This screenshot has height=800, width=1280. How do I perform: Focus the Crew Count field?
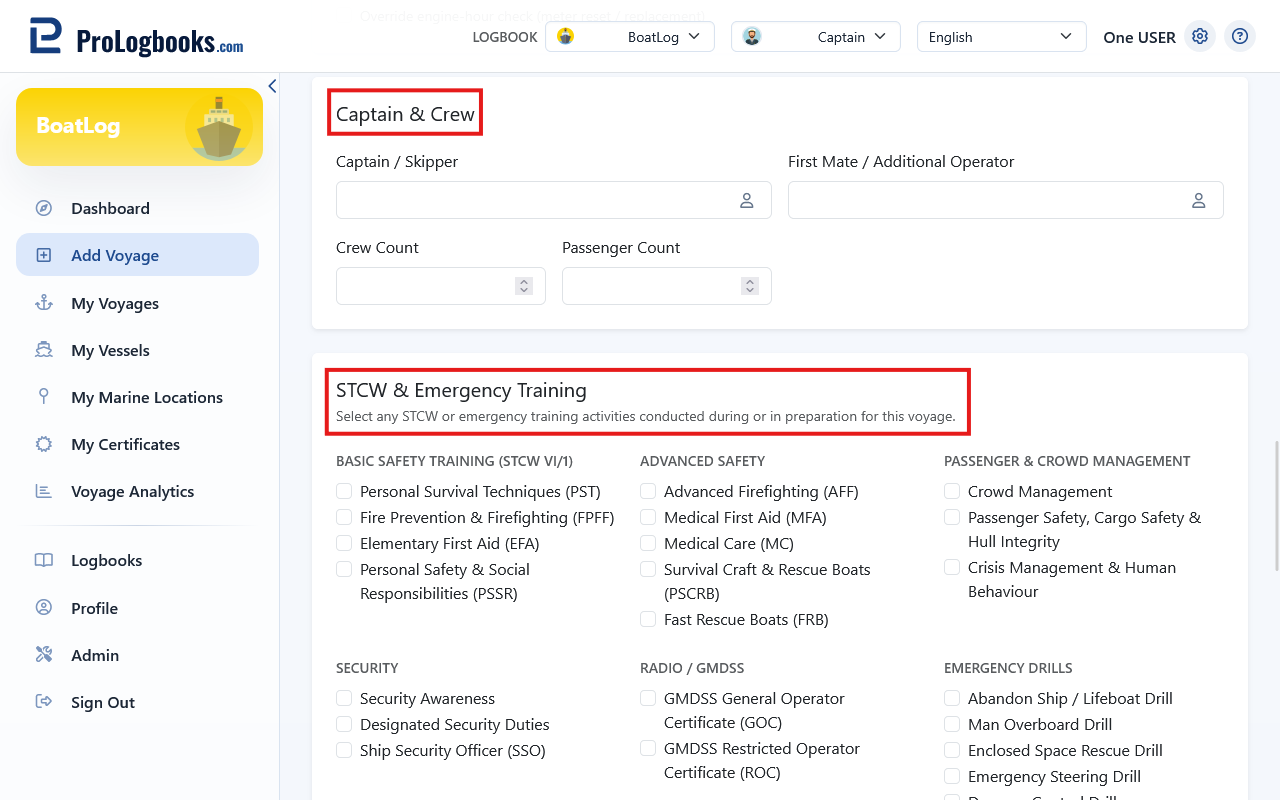click(441, 286)
